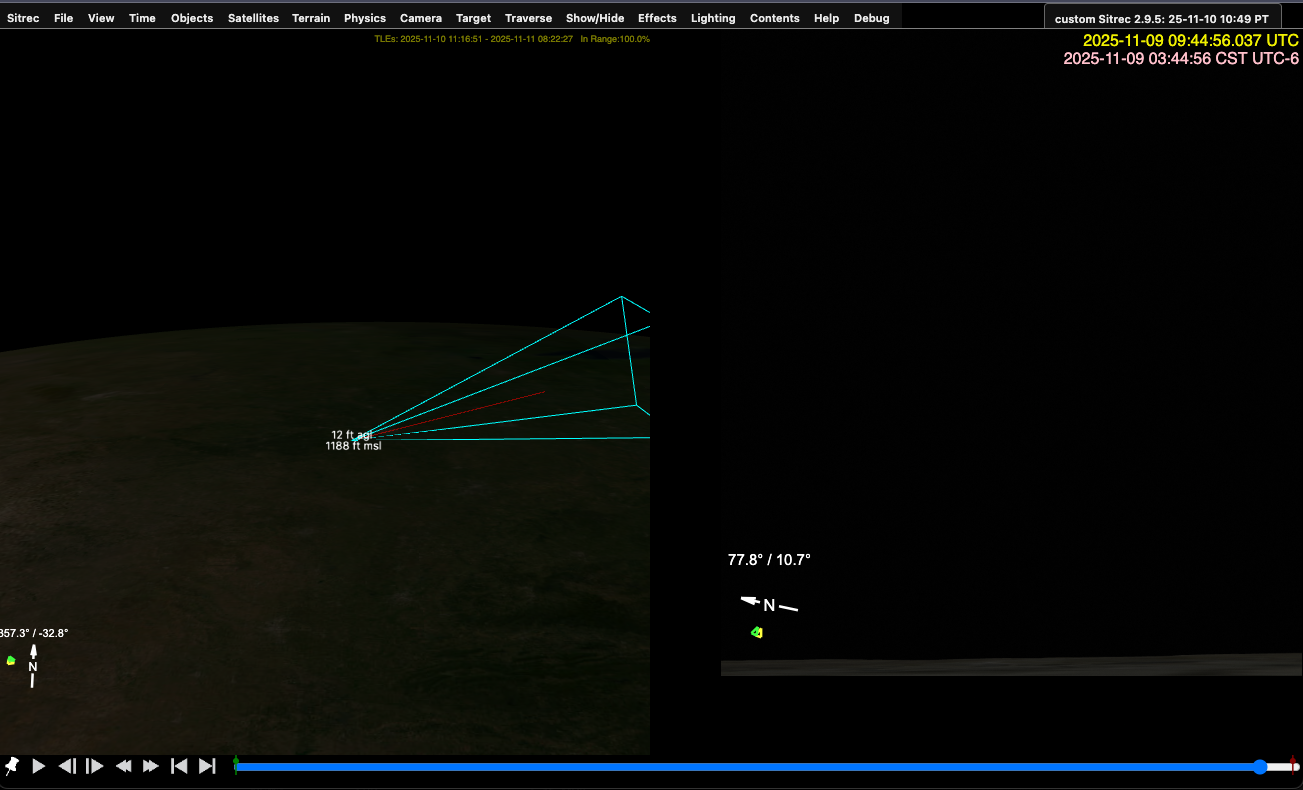Step forward one frame

coord(95,766)
